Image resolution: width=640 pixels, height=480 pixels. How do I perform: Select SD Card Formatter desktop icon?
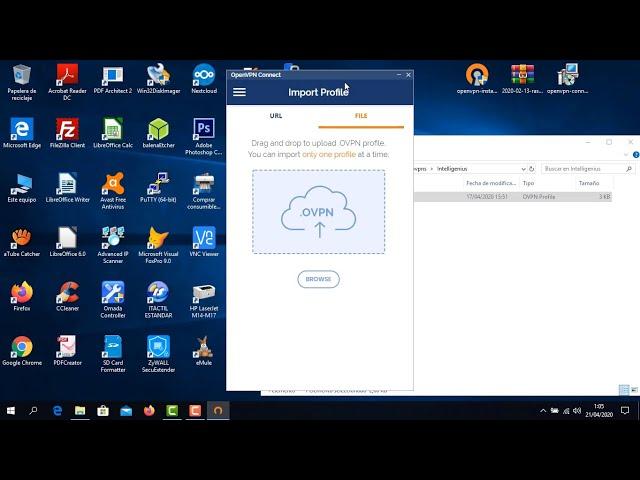[x=113, y=354]
